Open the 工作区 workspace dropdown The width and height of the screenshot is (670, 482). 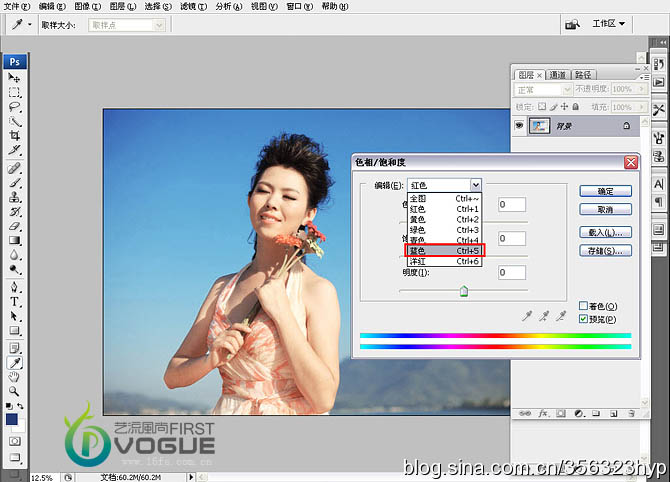point(608,23)
